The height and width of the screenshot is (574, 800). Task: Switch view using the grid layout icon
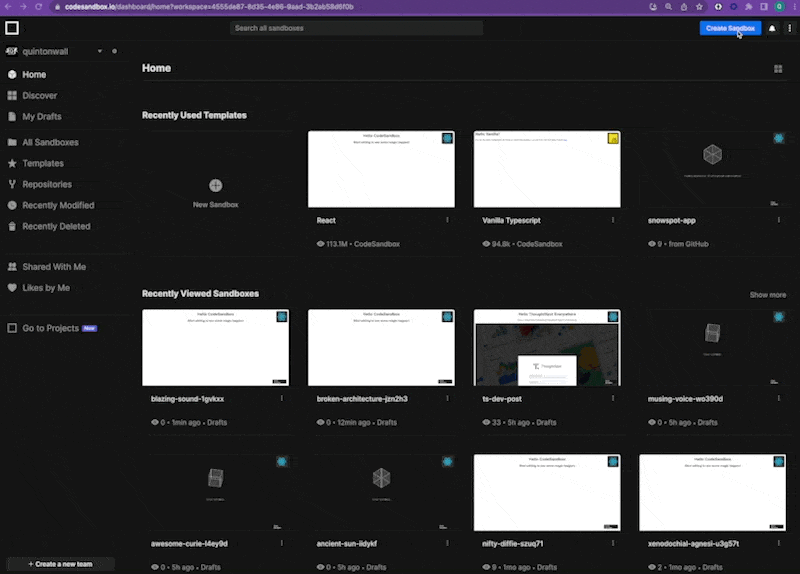tap(778, 68)
